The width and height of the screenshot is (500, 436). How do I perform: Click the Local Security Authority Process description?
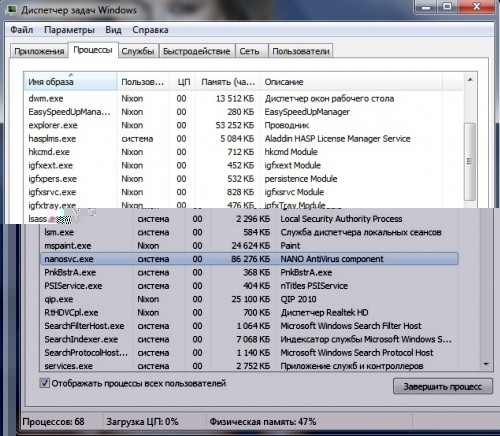(341, 219)
